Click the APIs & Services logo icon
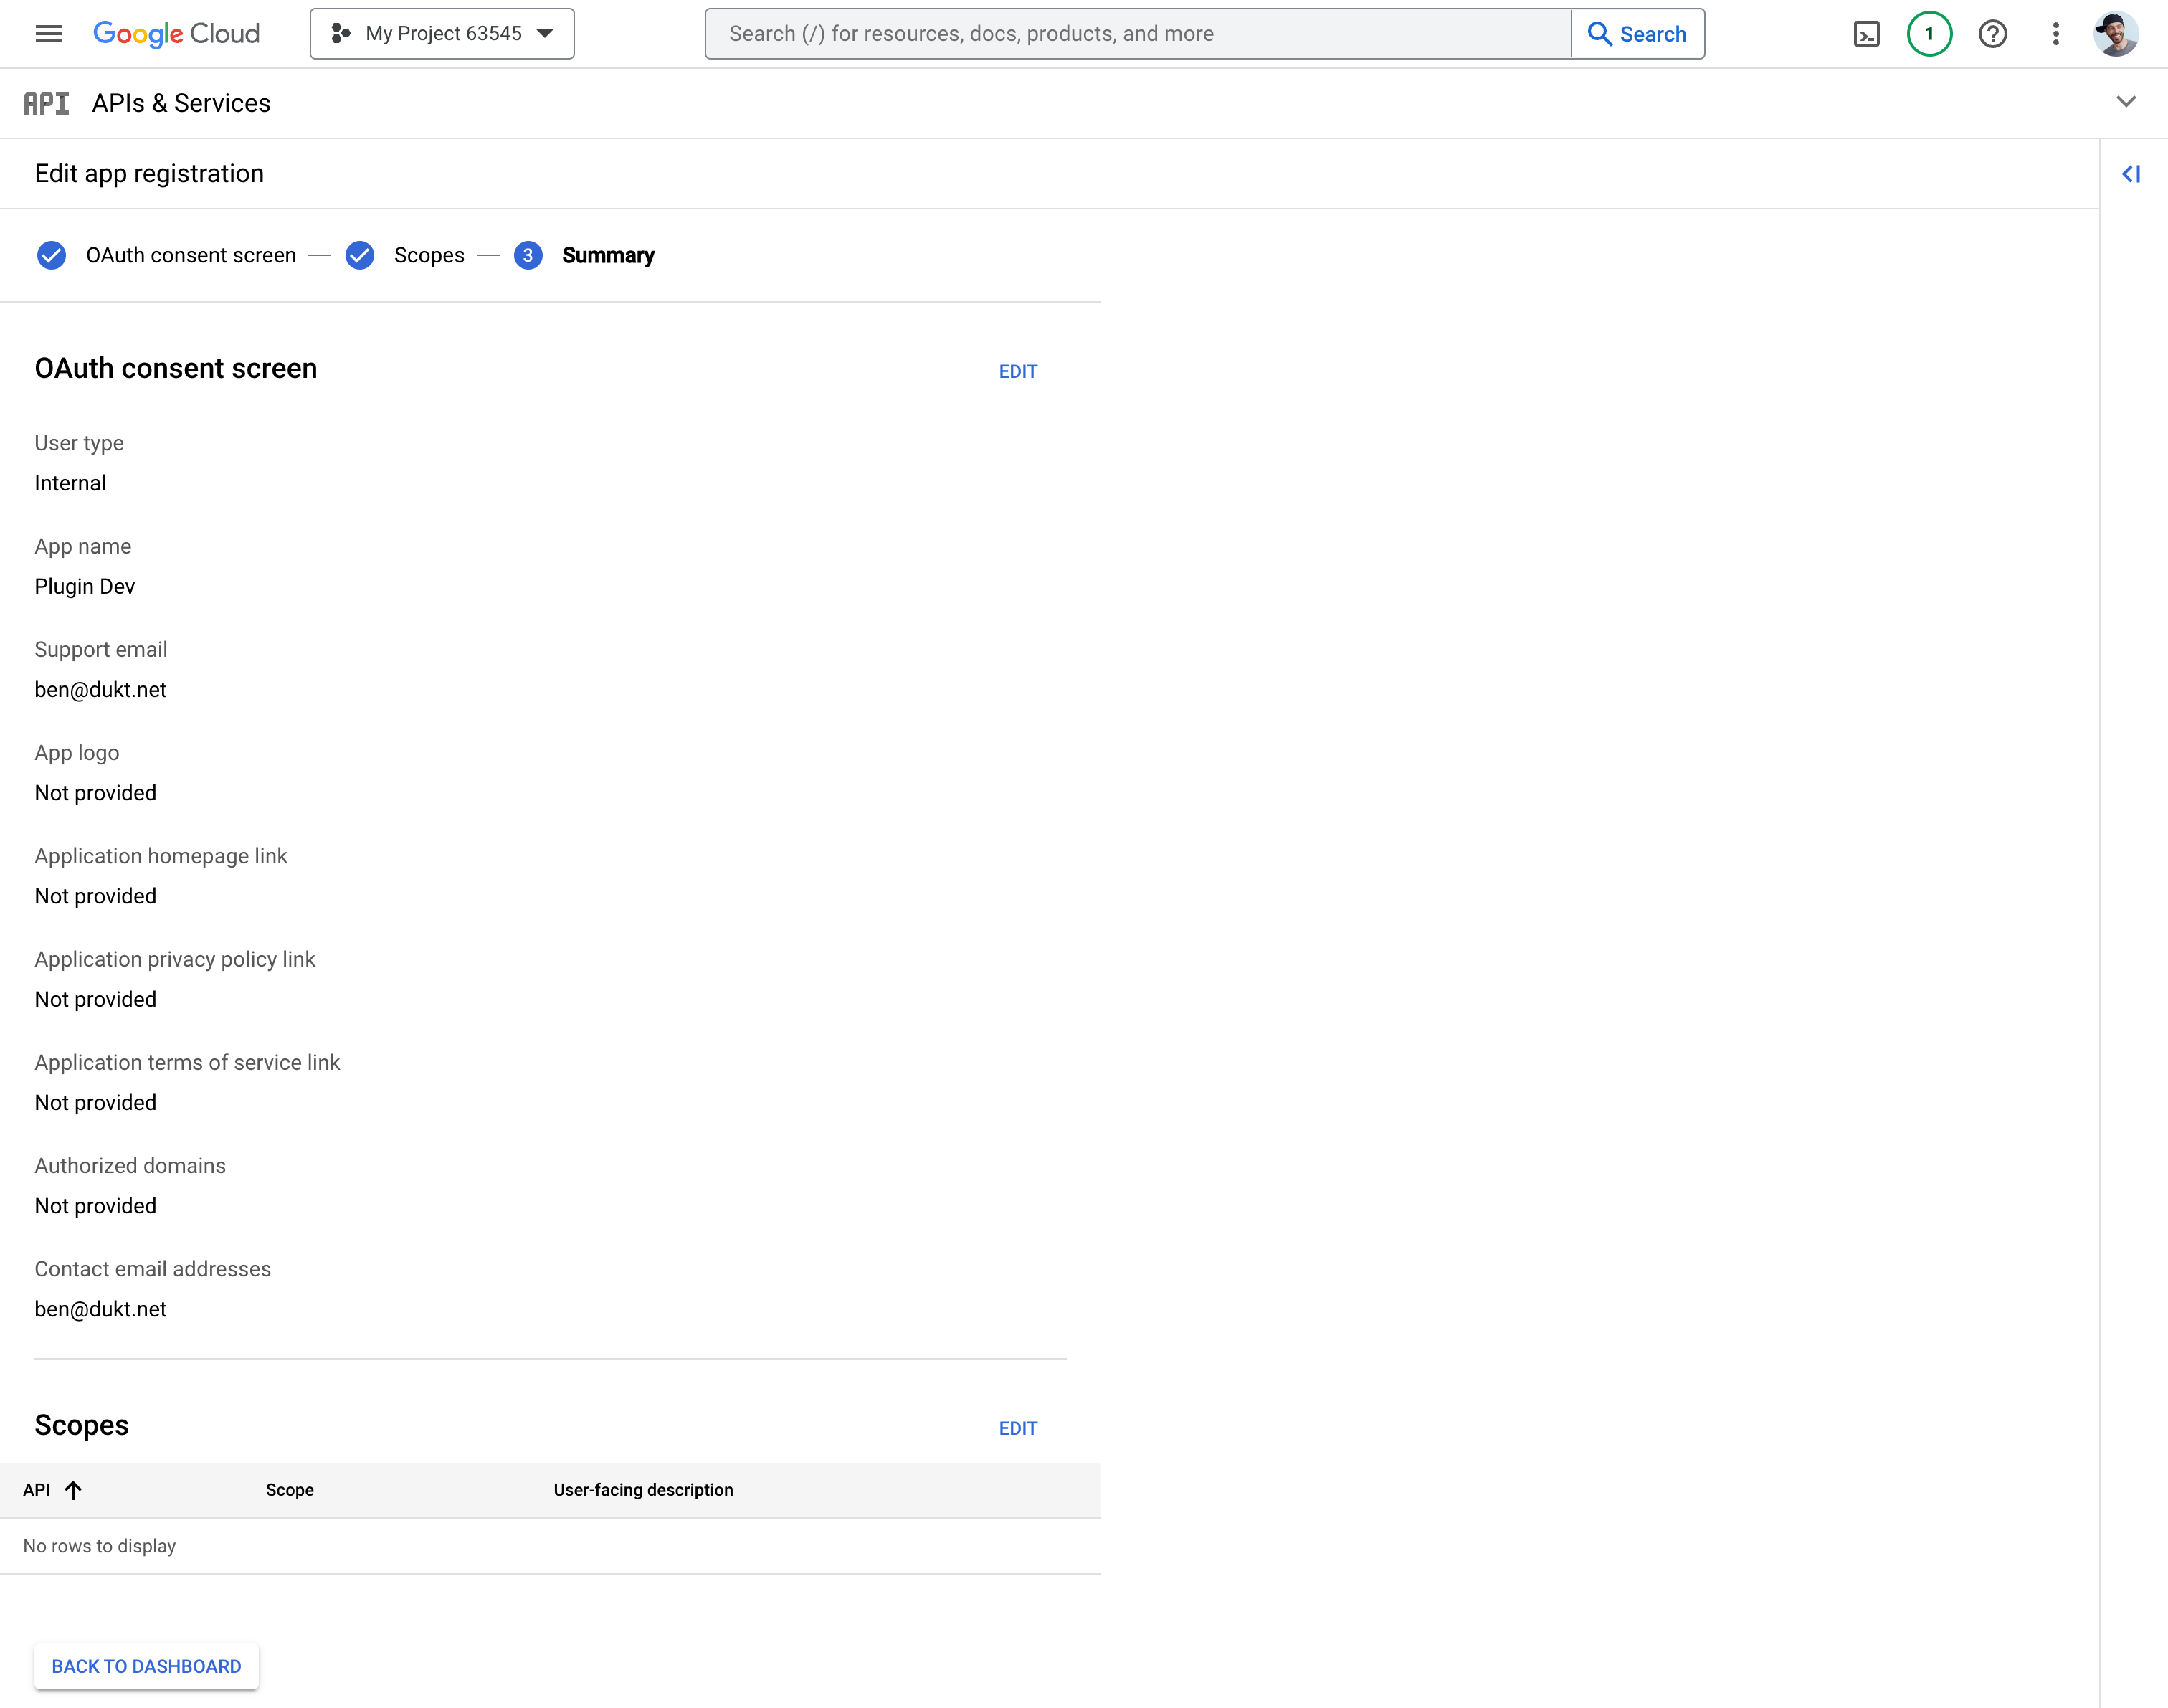 coord(46,102)
